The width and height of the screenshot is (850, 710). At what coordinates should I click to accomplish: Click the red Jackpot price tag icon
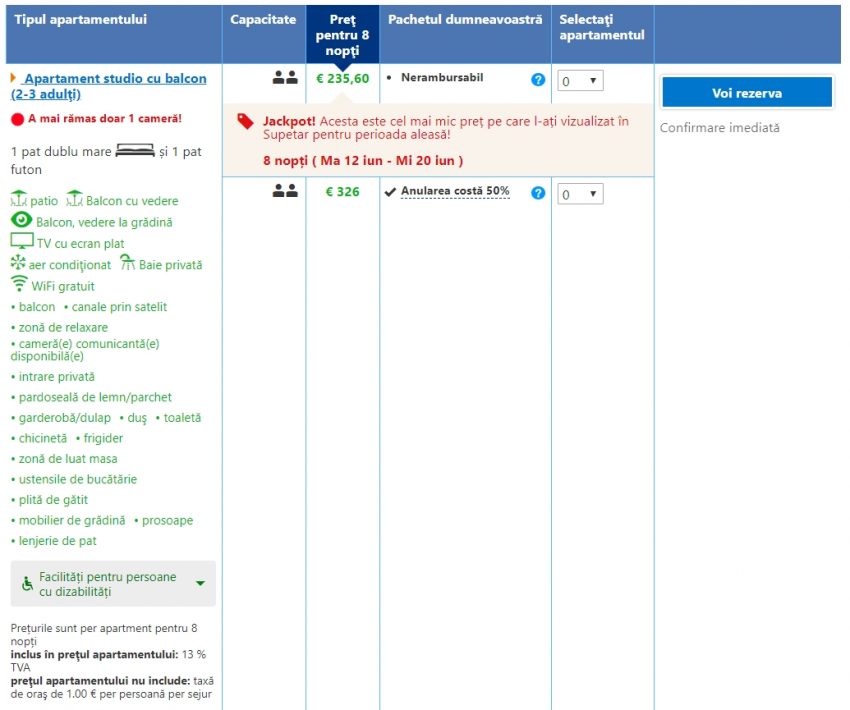pos(245,121)
